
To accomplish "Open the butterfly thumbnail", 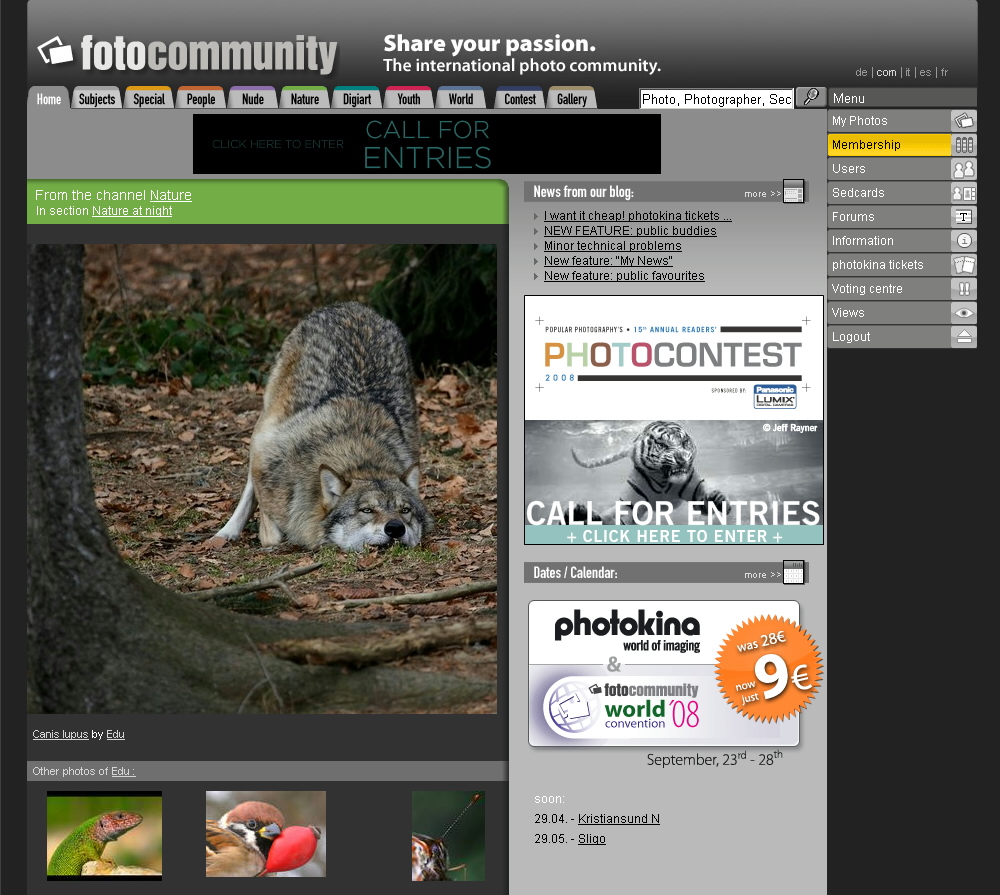I will (448, 836).
